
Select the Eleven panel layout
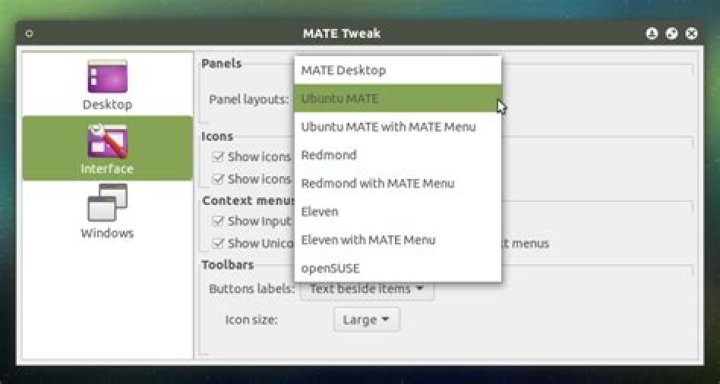tap(398, 212)
